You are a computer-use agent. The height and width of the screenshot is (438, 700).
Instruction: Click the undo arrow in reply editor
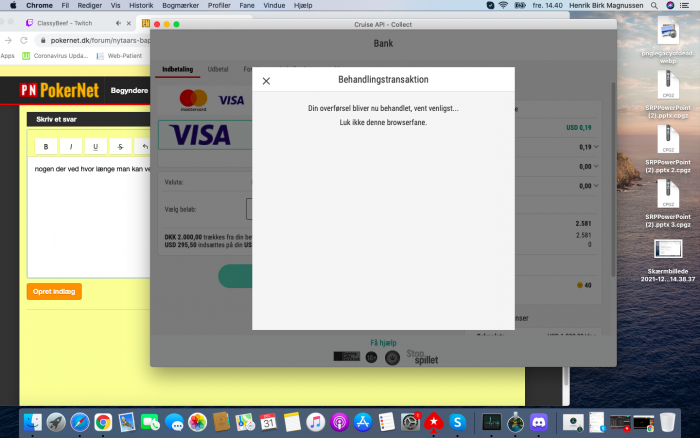click(x=145, y=146)
